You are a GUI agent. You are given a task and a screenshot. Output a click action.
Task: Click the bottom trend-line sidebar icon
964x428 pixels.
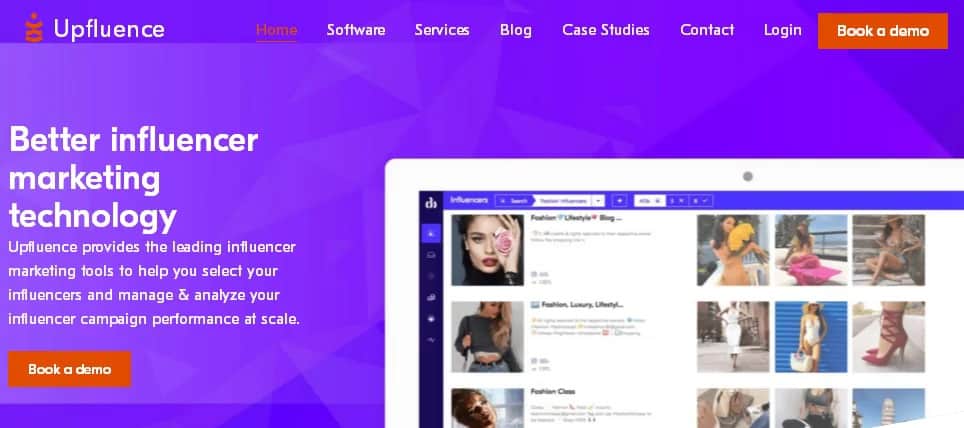tap(431, 339)
